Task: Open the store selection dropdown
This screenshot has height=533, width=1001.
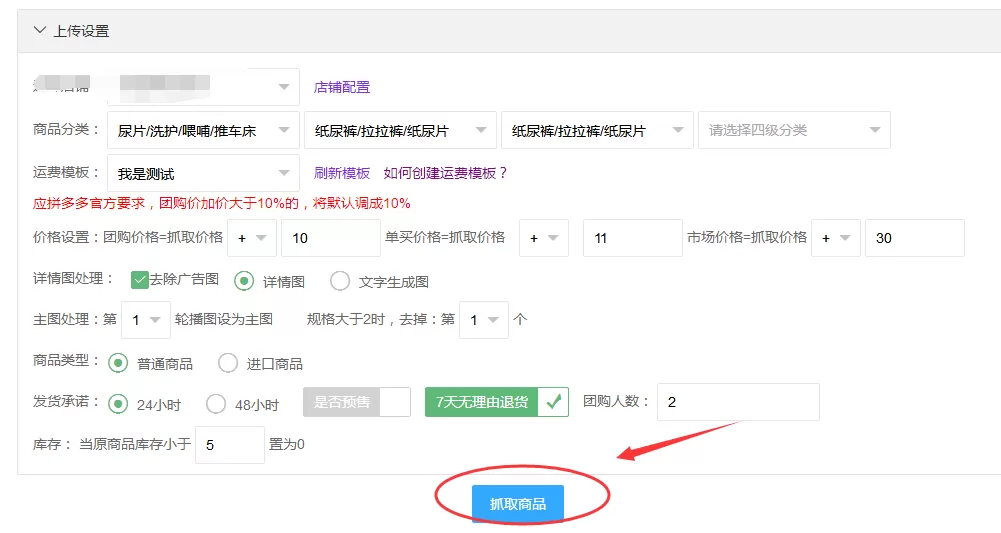Action: [x=203, y=87]
